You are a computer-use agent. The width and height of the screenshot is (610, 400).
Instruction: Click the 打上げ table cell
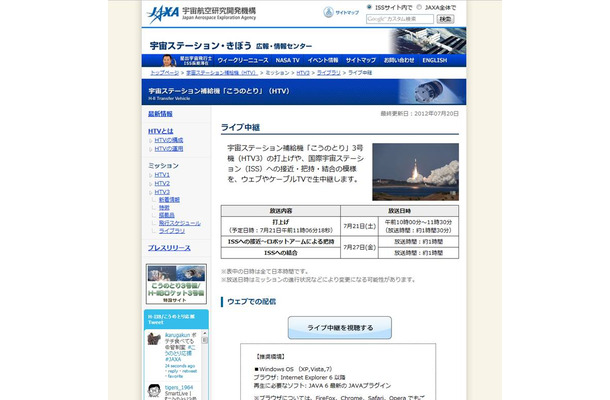click(x=280, y=226)
